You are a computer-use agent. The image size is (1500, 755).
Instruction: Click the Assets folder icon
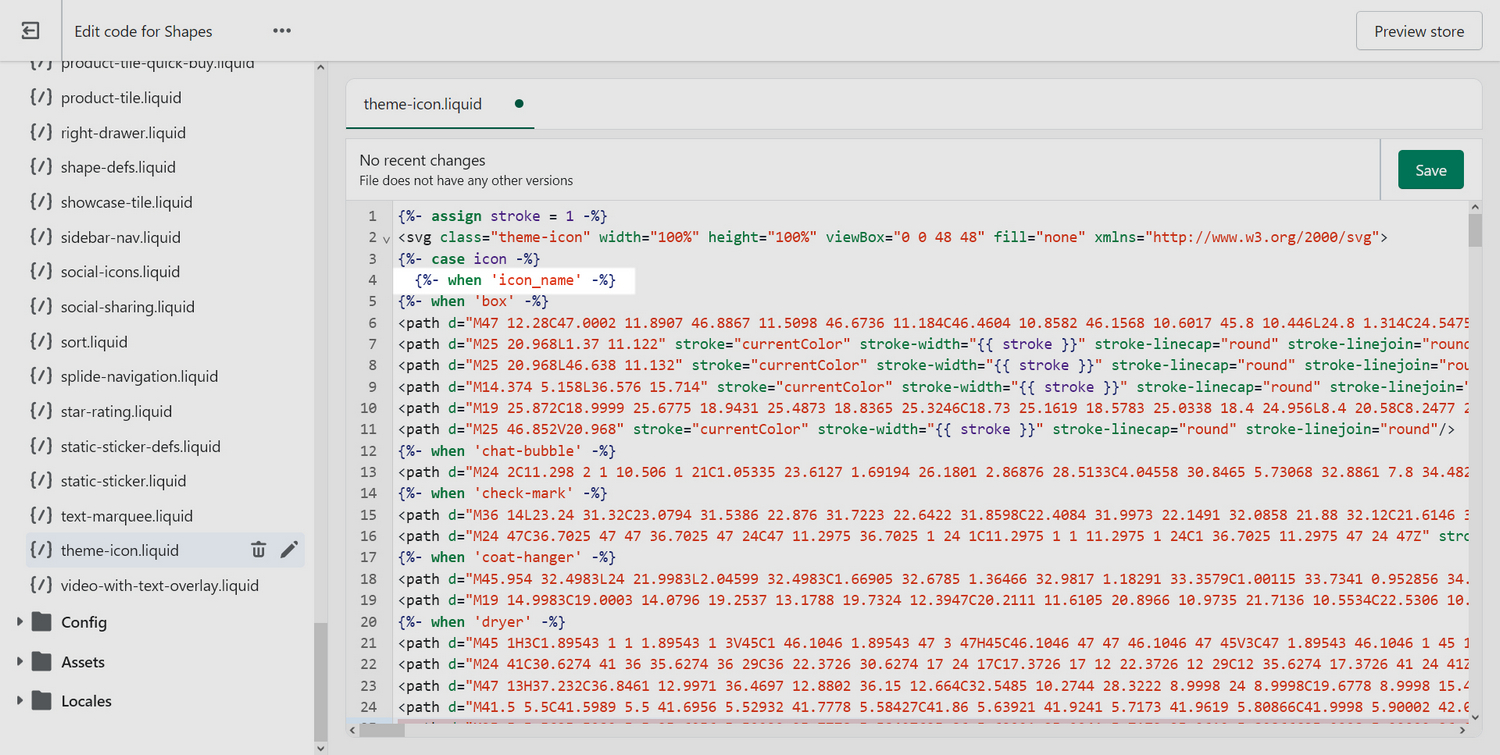[x=41, y=661]
